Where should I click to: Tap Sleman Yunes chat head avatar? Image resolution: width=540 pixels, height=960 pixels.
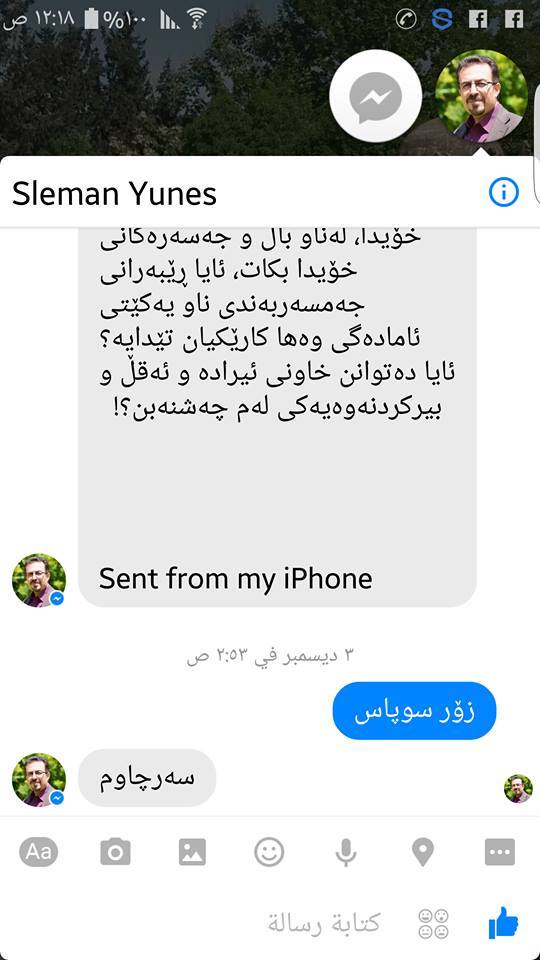pos(481,96)
